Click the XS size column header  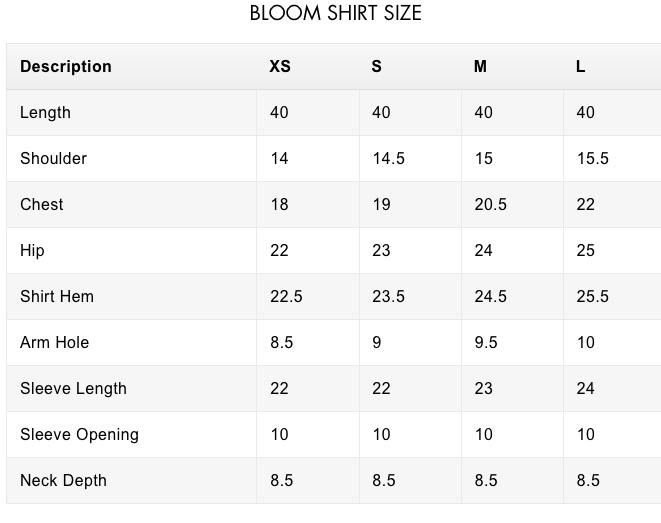(x=280, y=67)
